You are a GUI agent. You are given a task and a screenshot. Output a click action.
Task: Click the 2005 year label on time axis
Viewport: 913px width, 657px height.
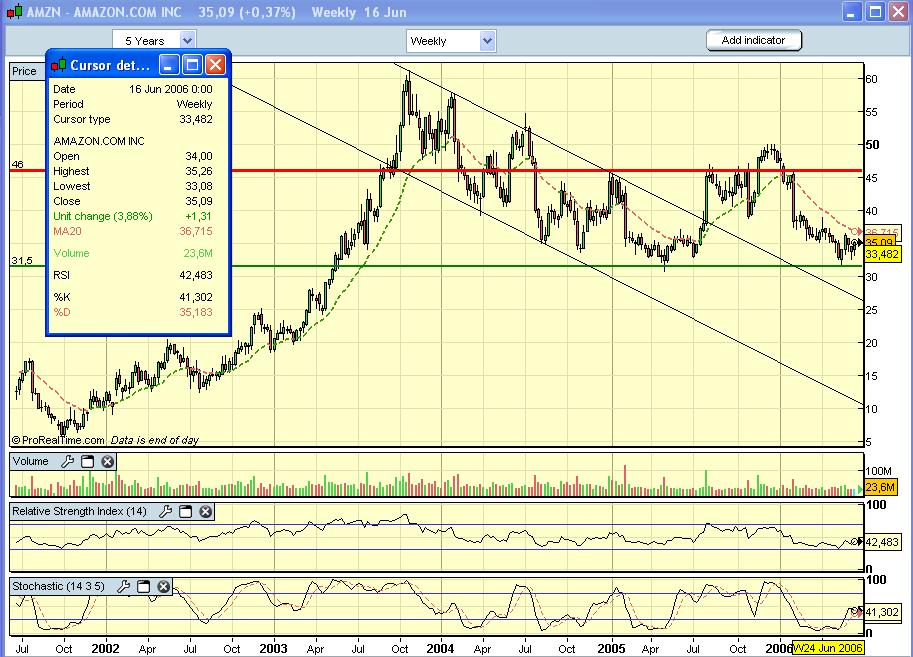(611, 648)
